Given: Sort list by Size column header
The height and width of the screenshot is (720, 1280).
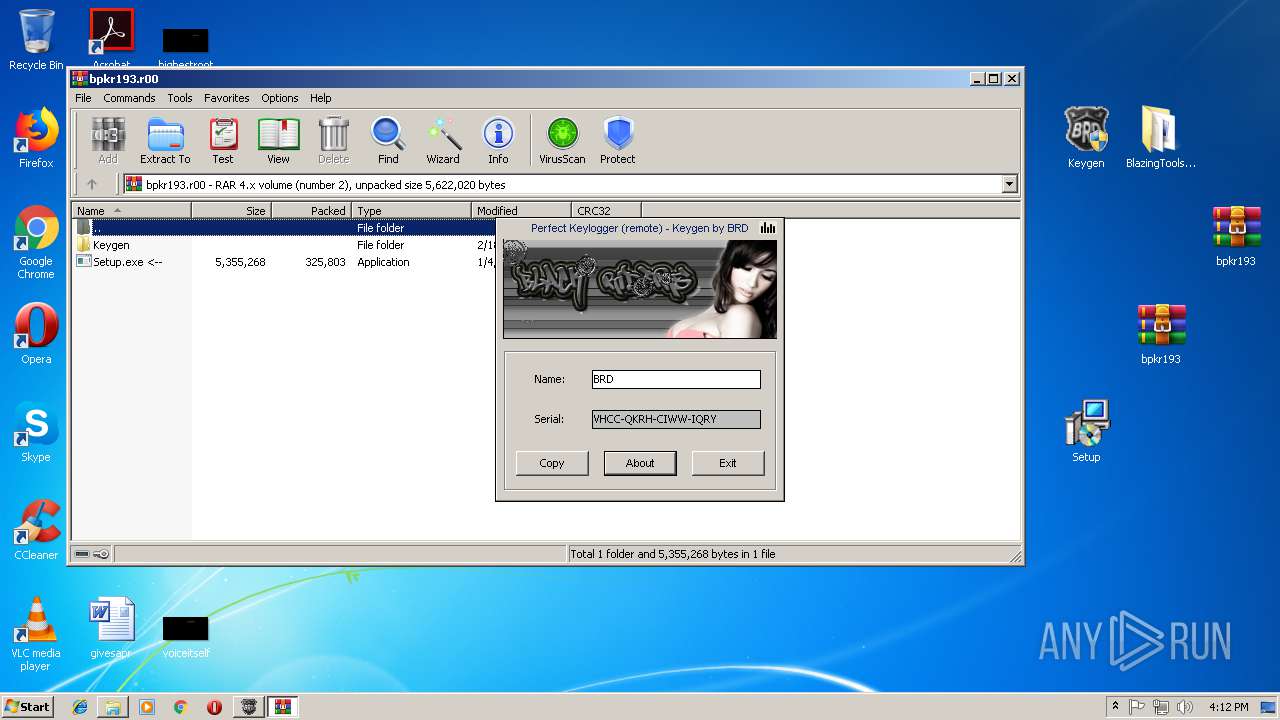Looking at the screenshot, I should pos(231,211).
